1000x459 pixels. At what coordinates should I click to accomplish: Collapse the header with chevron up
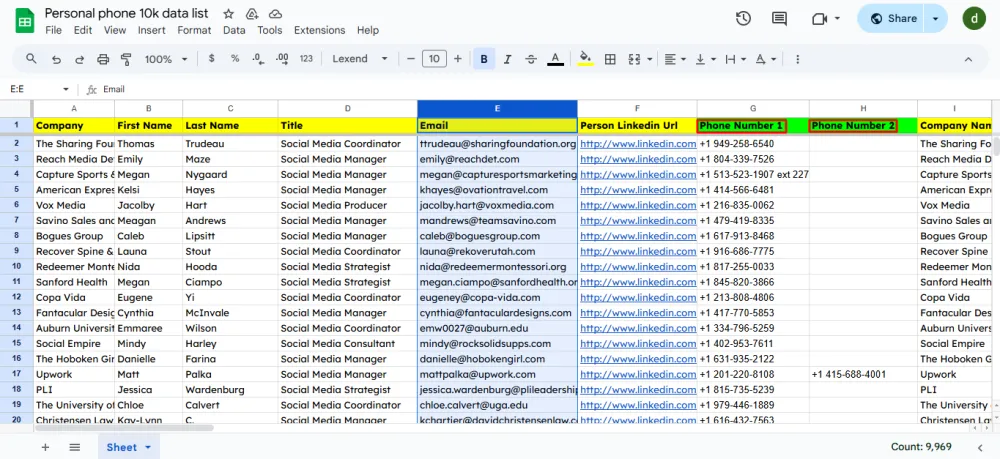(968, 59)
